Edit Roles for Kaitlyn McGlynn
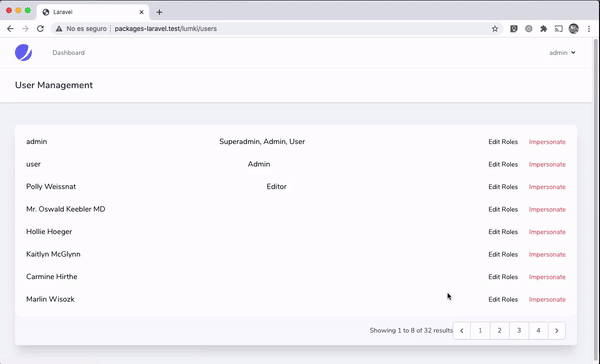The image size is (600, 364). click(x=503, y=255)
